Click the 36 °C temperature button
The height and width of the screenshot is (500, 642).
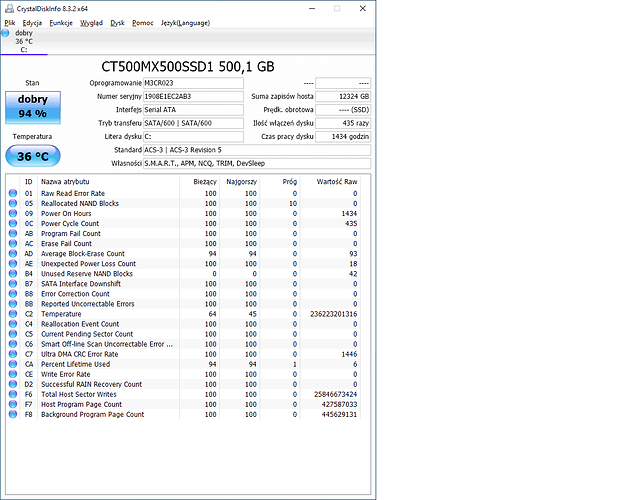[x=33, y=156]
